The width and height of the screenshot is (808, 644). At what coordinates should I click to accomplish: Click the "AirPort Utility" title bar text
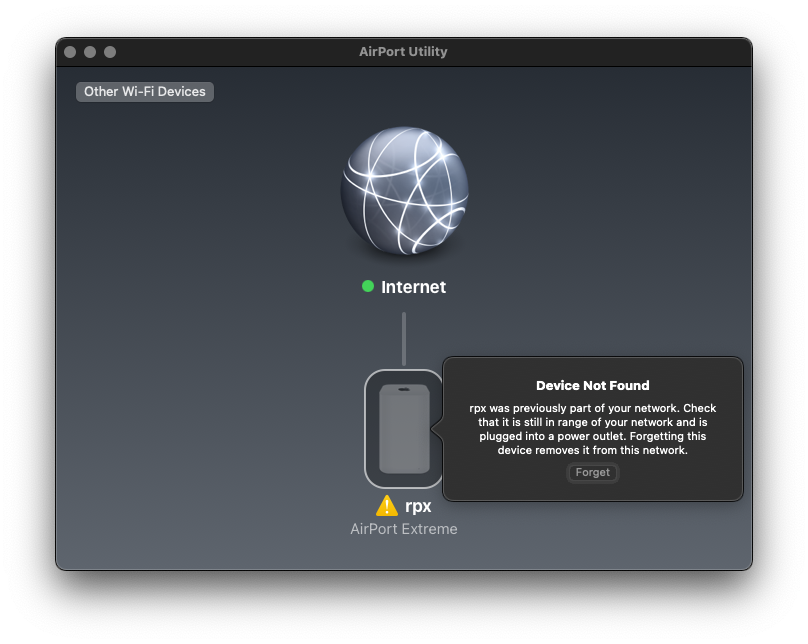tap(403, 52)
